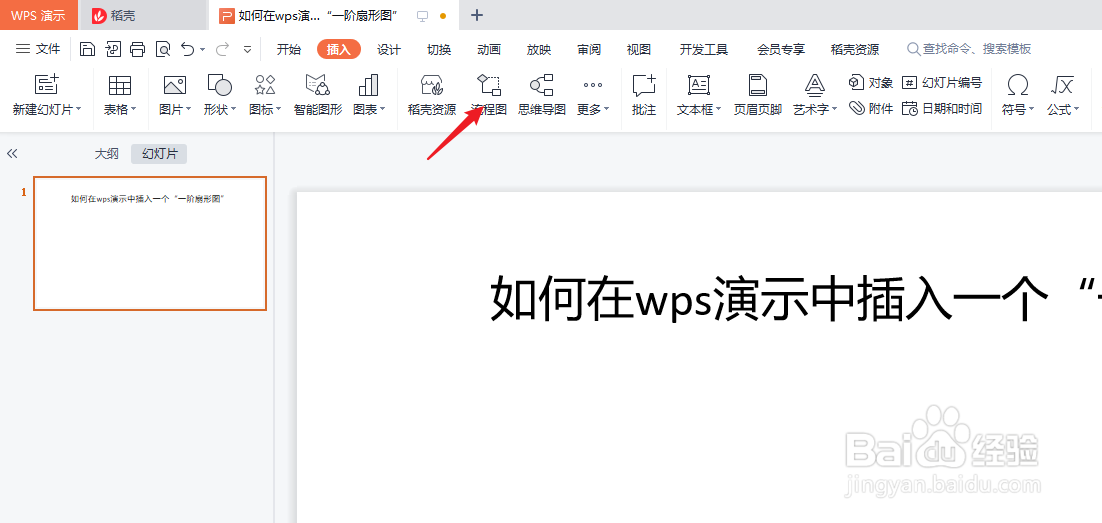Click the 附件 attachment button

click(871, 108)
